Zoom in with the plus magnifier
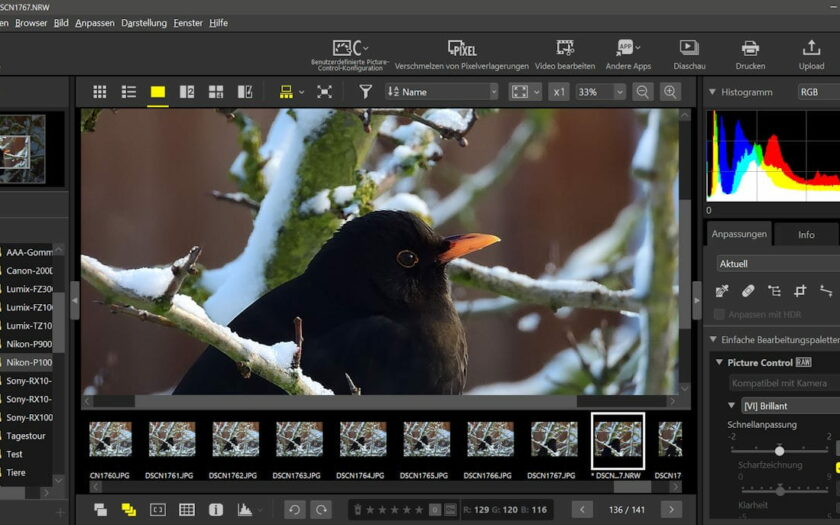The image size is (840, 525). coord(670,92)
